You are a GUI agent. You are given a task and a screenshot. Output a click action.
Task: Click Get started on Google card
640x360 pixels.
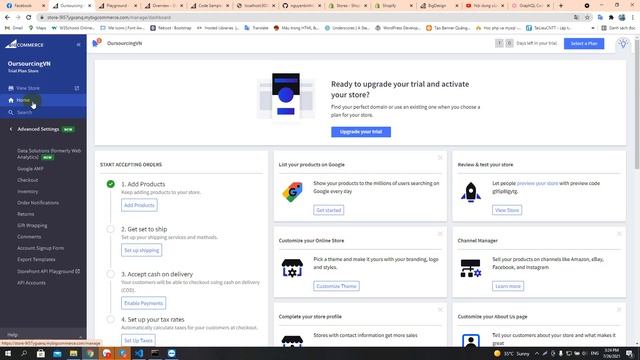(329, 210)
